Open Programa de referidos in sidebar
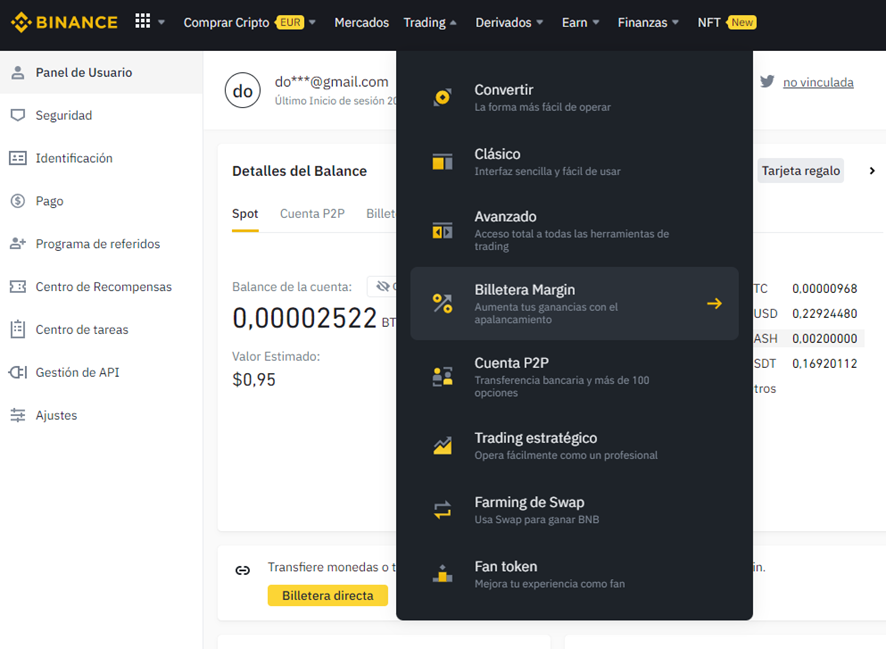Image resolution: width=886 pixels, height=649 pixels. [102, 244]
